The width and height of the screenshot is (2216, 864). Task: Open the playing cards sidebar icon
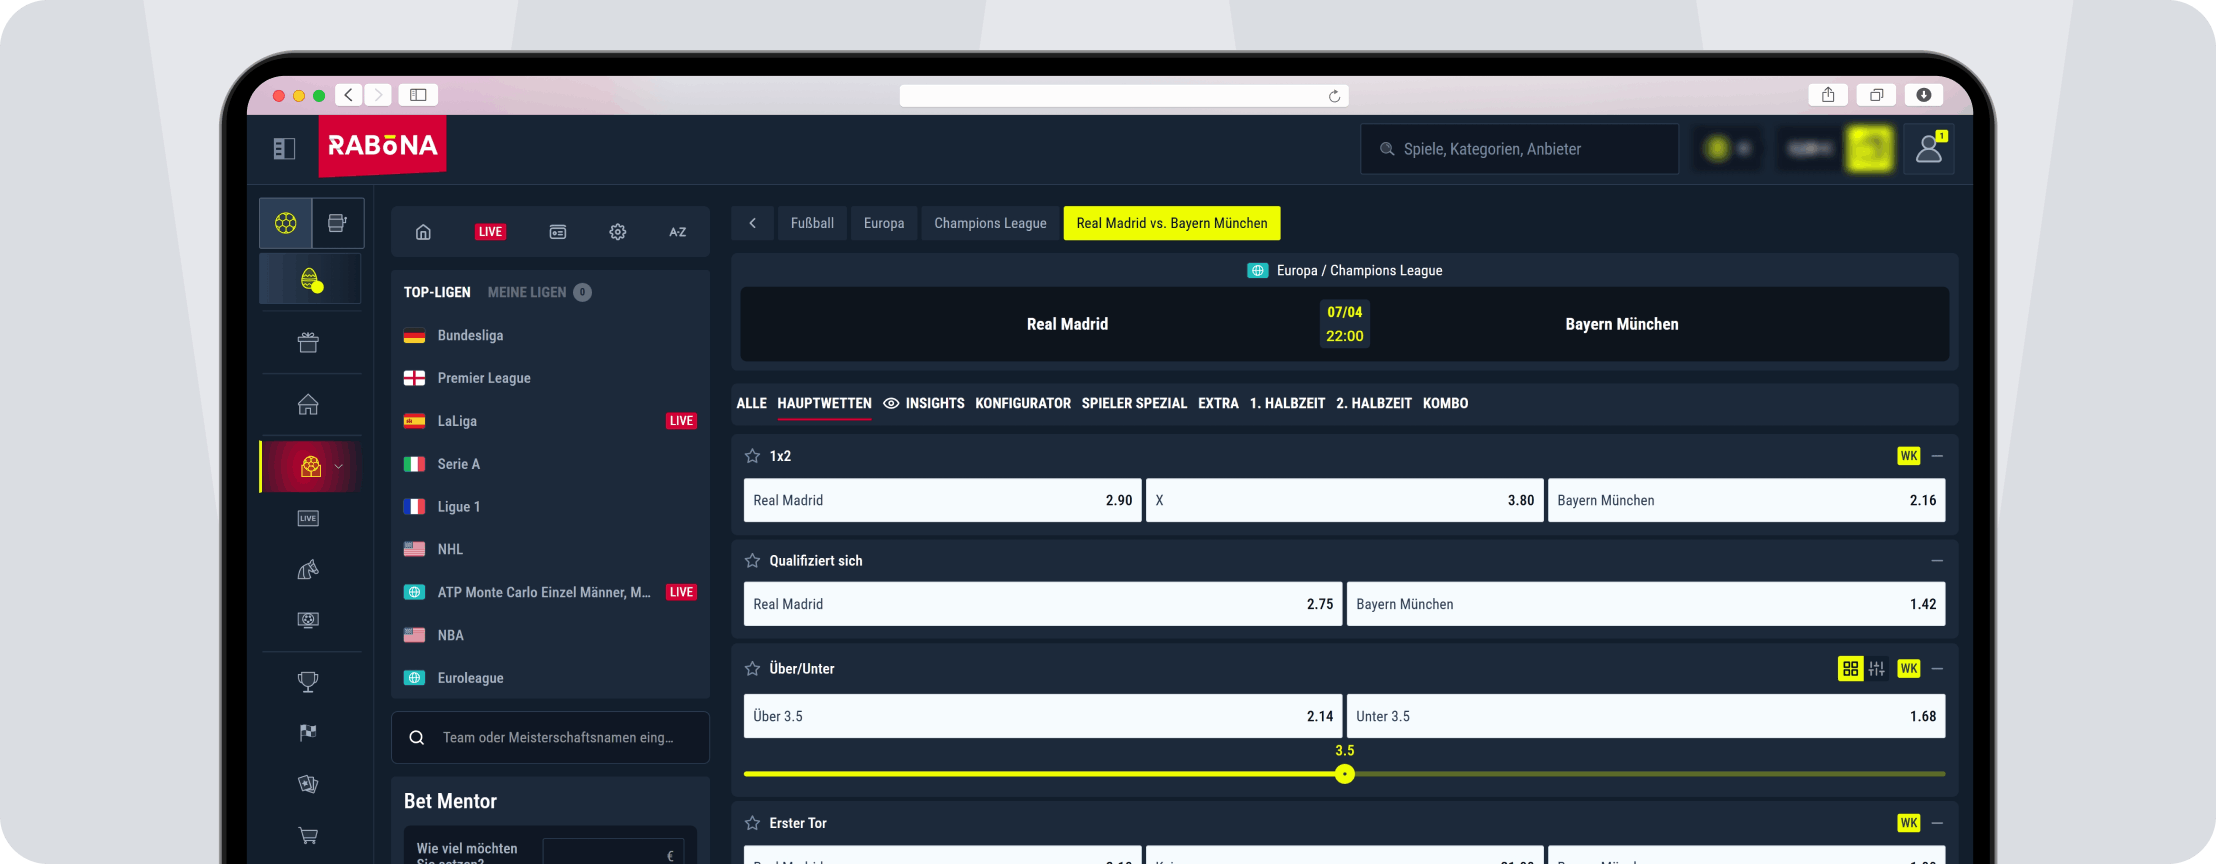(x=308, y=784)
